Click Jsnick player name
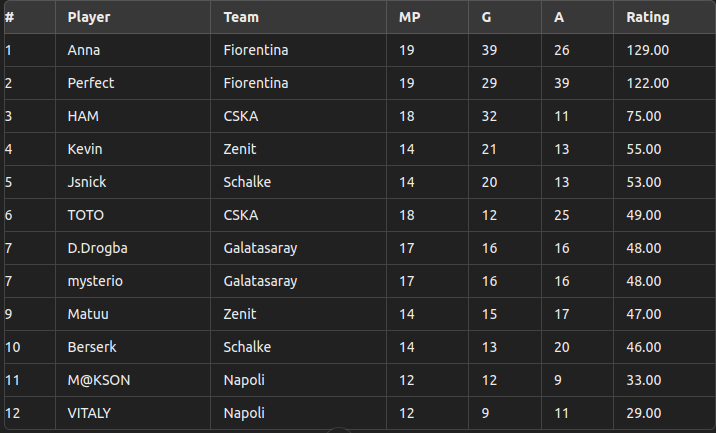The height and width of the screenshot is (433, 716). 87,182
